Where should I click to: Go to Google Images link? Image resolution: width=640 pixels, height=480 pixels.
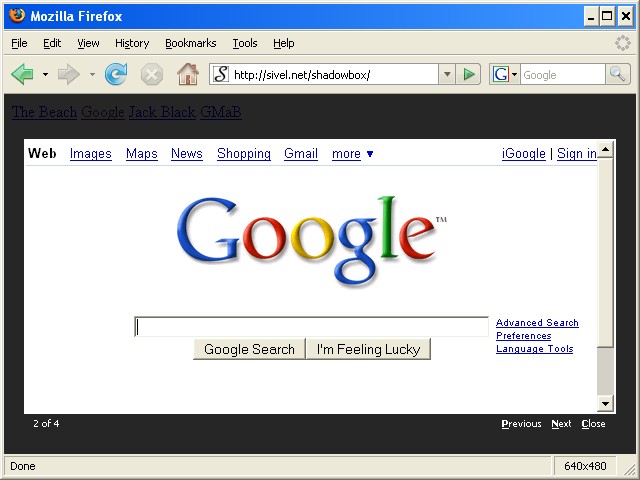click(91, 154)
